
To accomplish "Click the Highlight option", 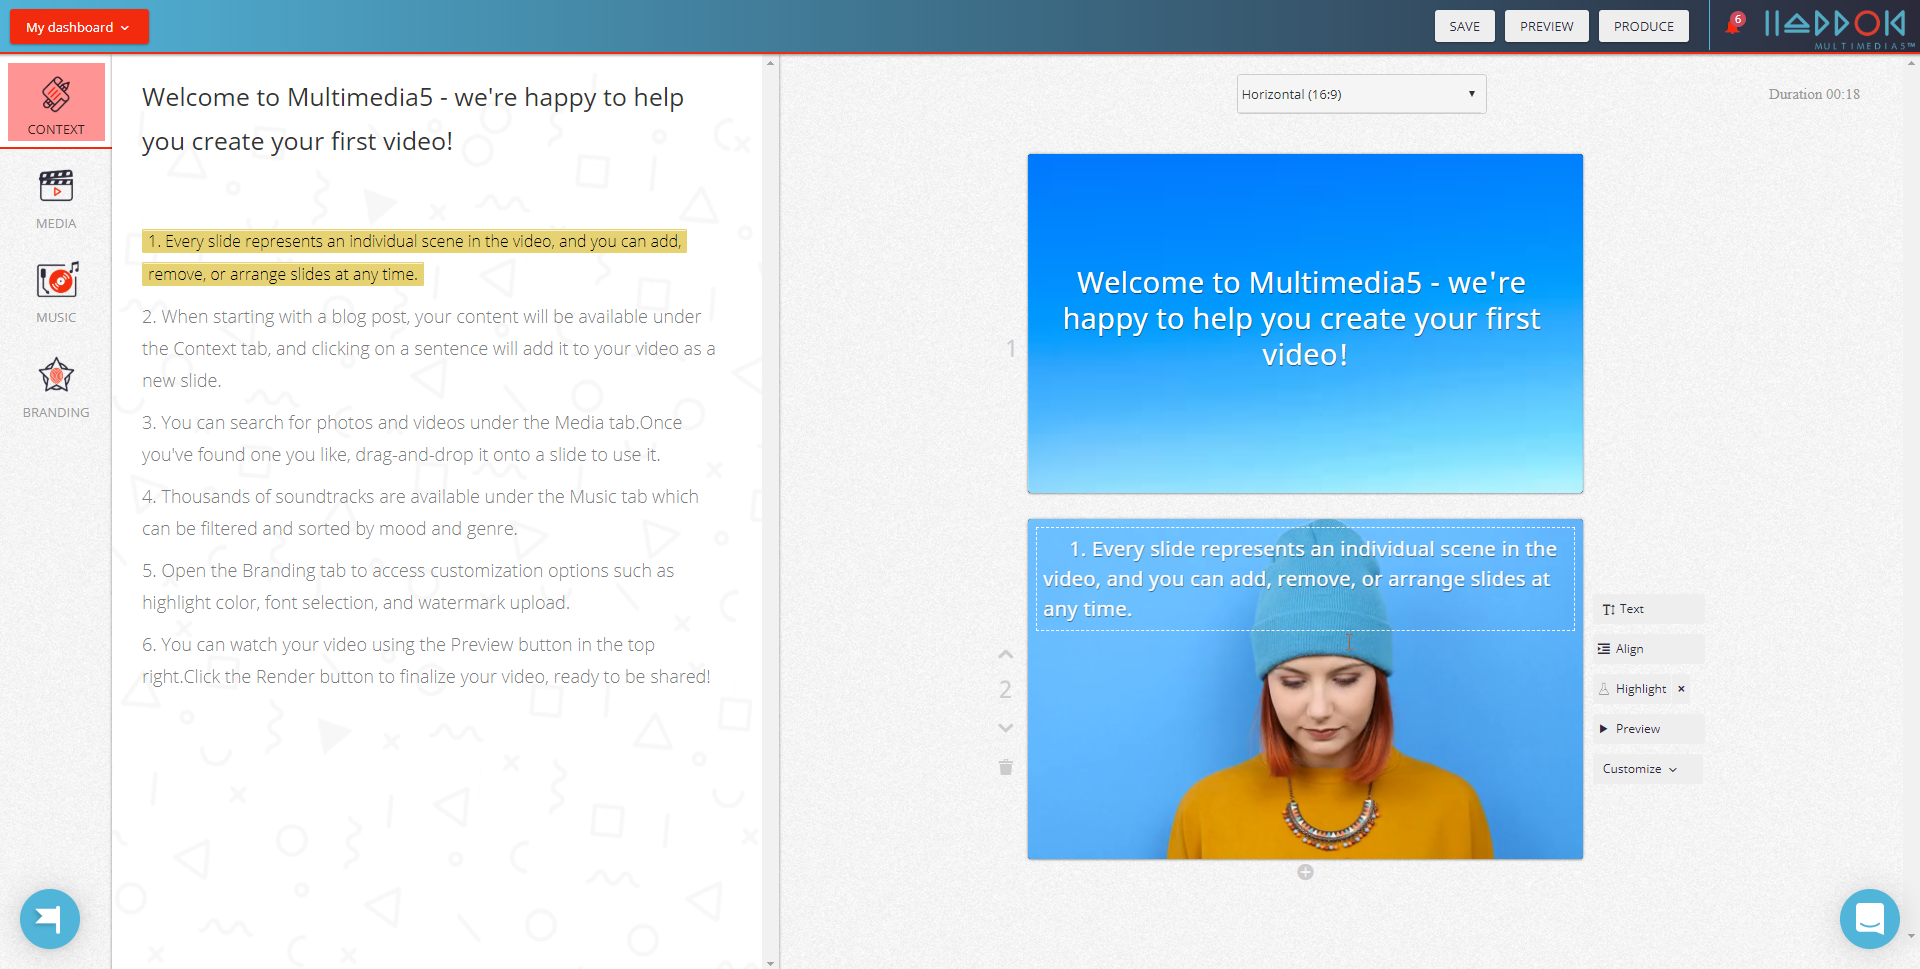I will tap(1634, 689).
